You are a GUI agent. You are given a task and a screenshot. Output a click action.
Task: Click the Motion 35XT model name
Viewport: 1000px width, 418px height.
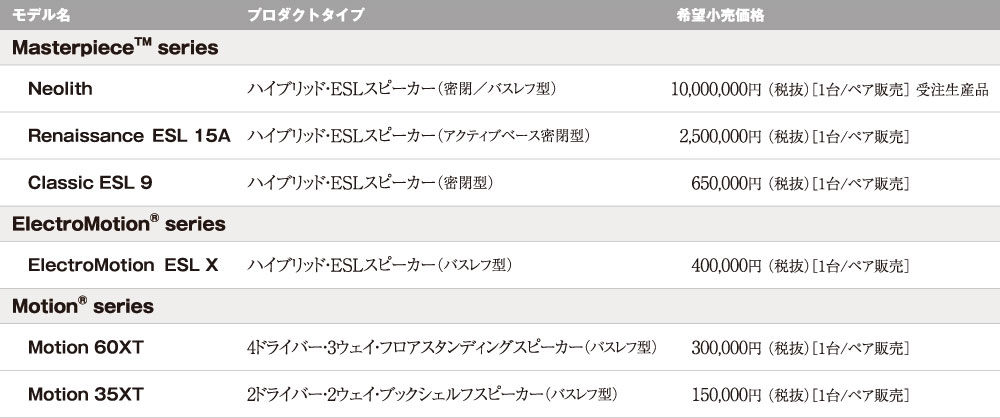[x=86, y=394]
